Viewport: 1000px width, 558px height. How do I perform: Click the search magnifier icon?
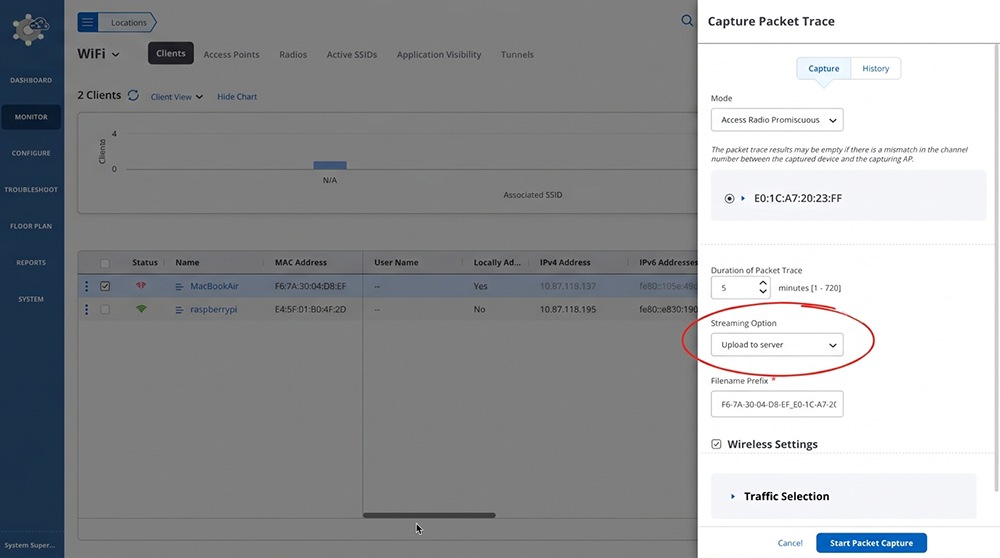(687, 20)
